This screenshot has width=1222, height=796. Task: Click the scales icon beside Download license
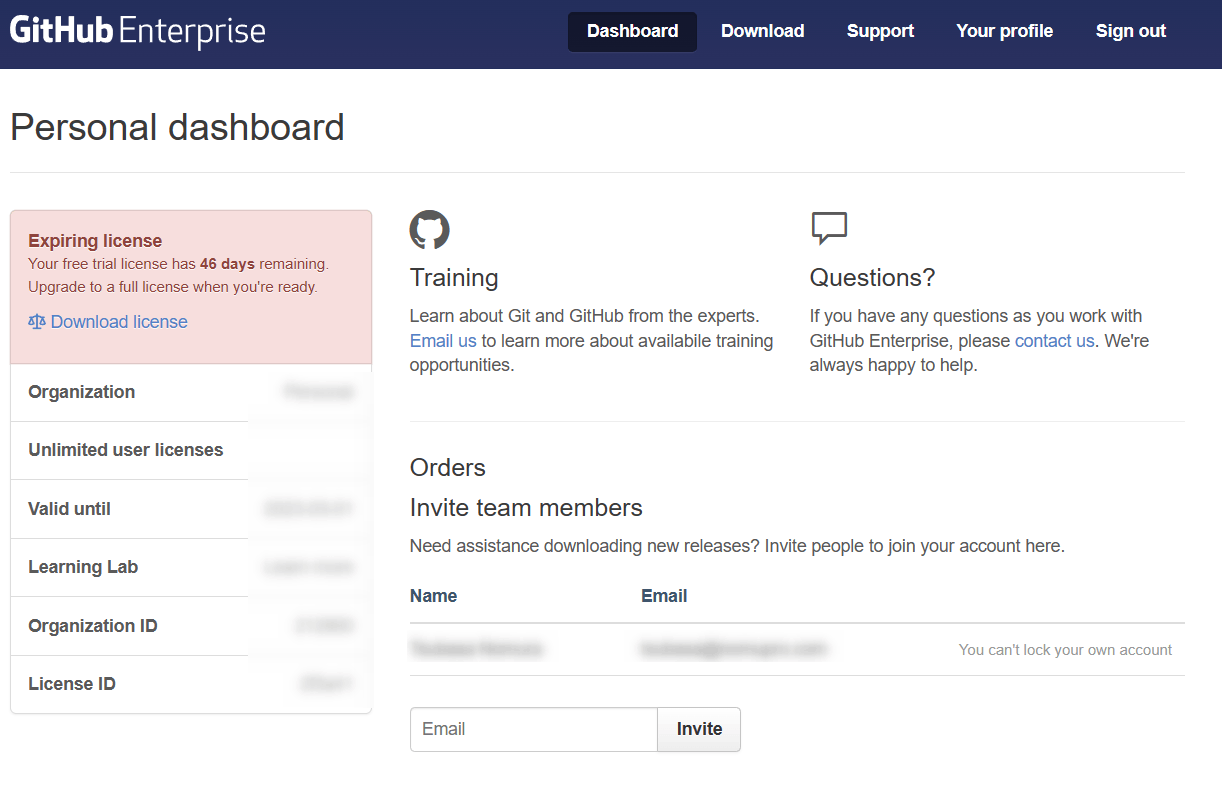(x=37, y=322)
